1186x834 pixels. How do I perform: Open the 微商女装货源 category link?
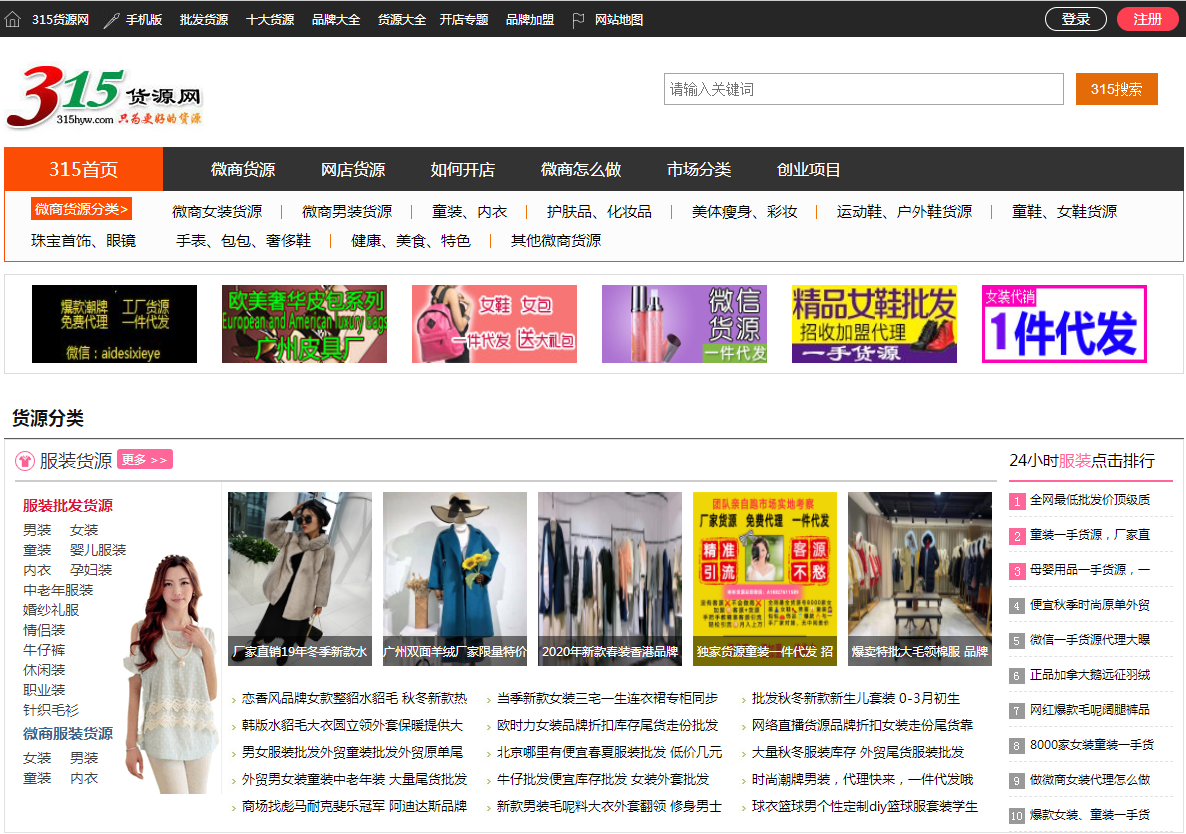click(217, 212)
